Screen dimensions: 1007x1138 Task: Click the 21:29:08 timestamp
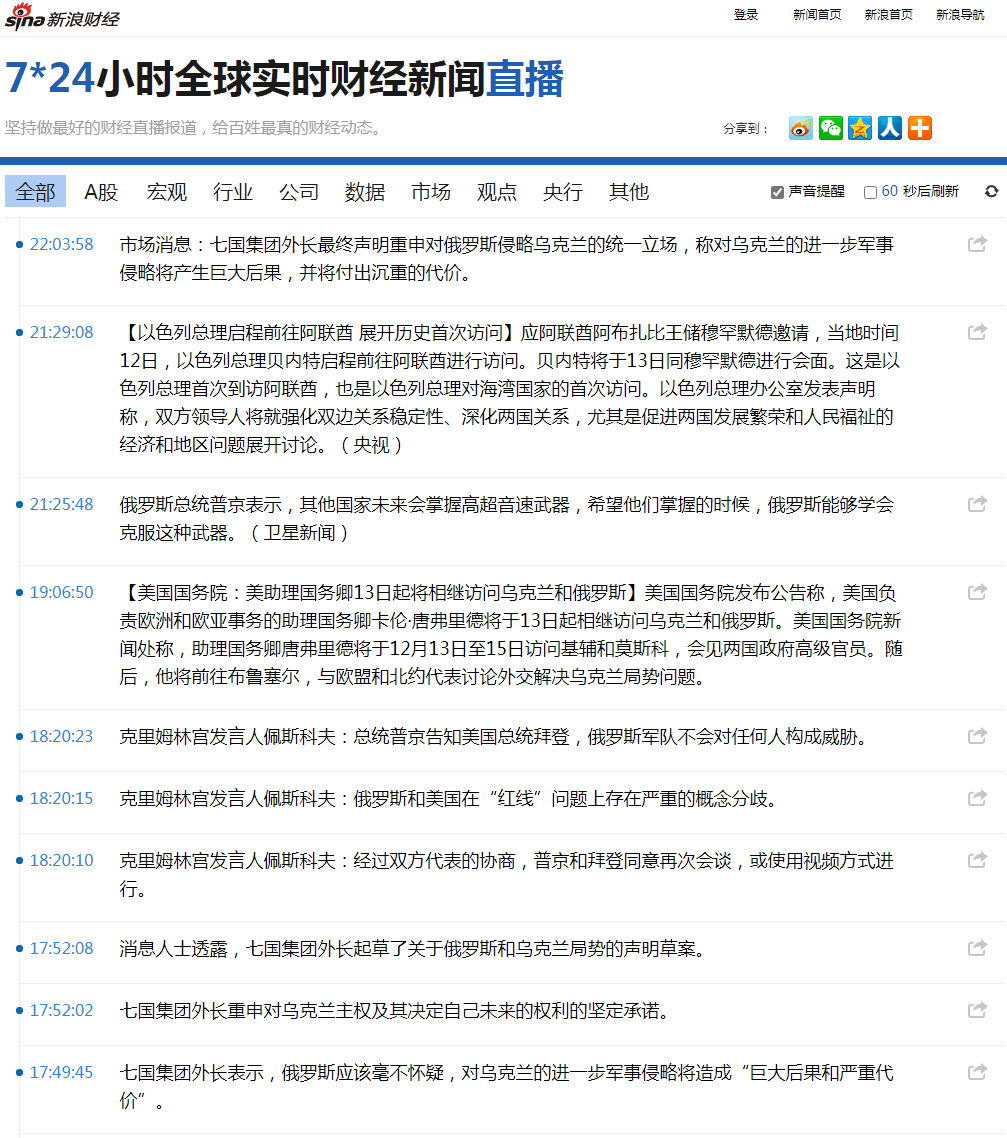[62, 332]
